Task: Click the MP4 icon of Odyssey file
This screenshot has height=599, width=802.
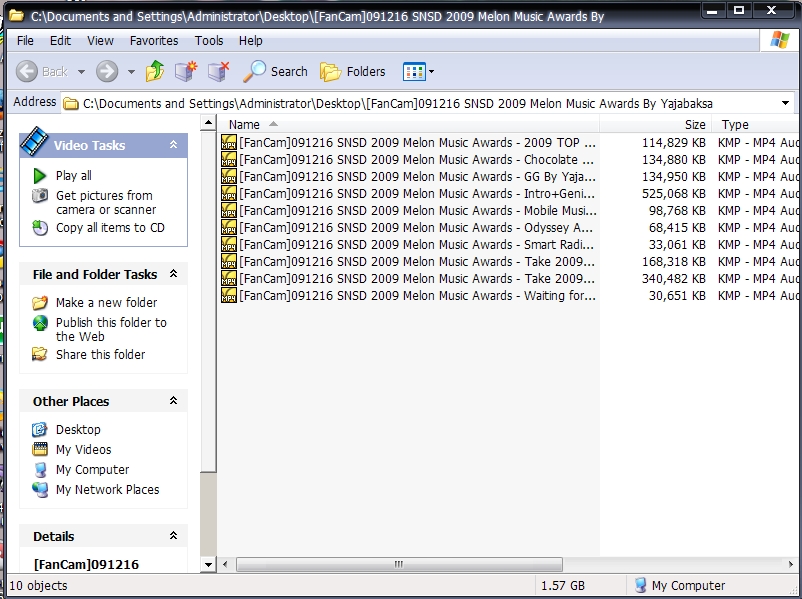Action: click(x=229, y=227)
